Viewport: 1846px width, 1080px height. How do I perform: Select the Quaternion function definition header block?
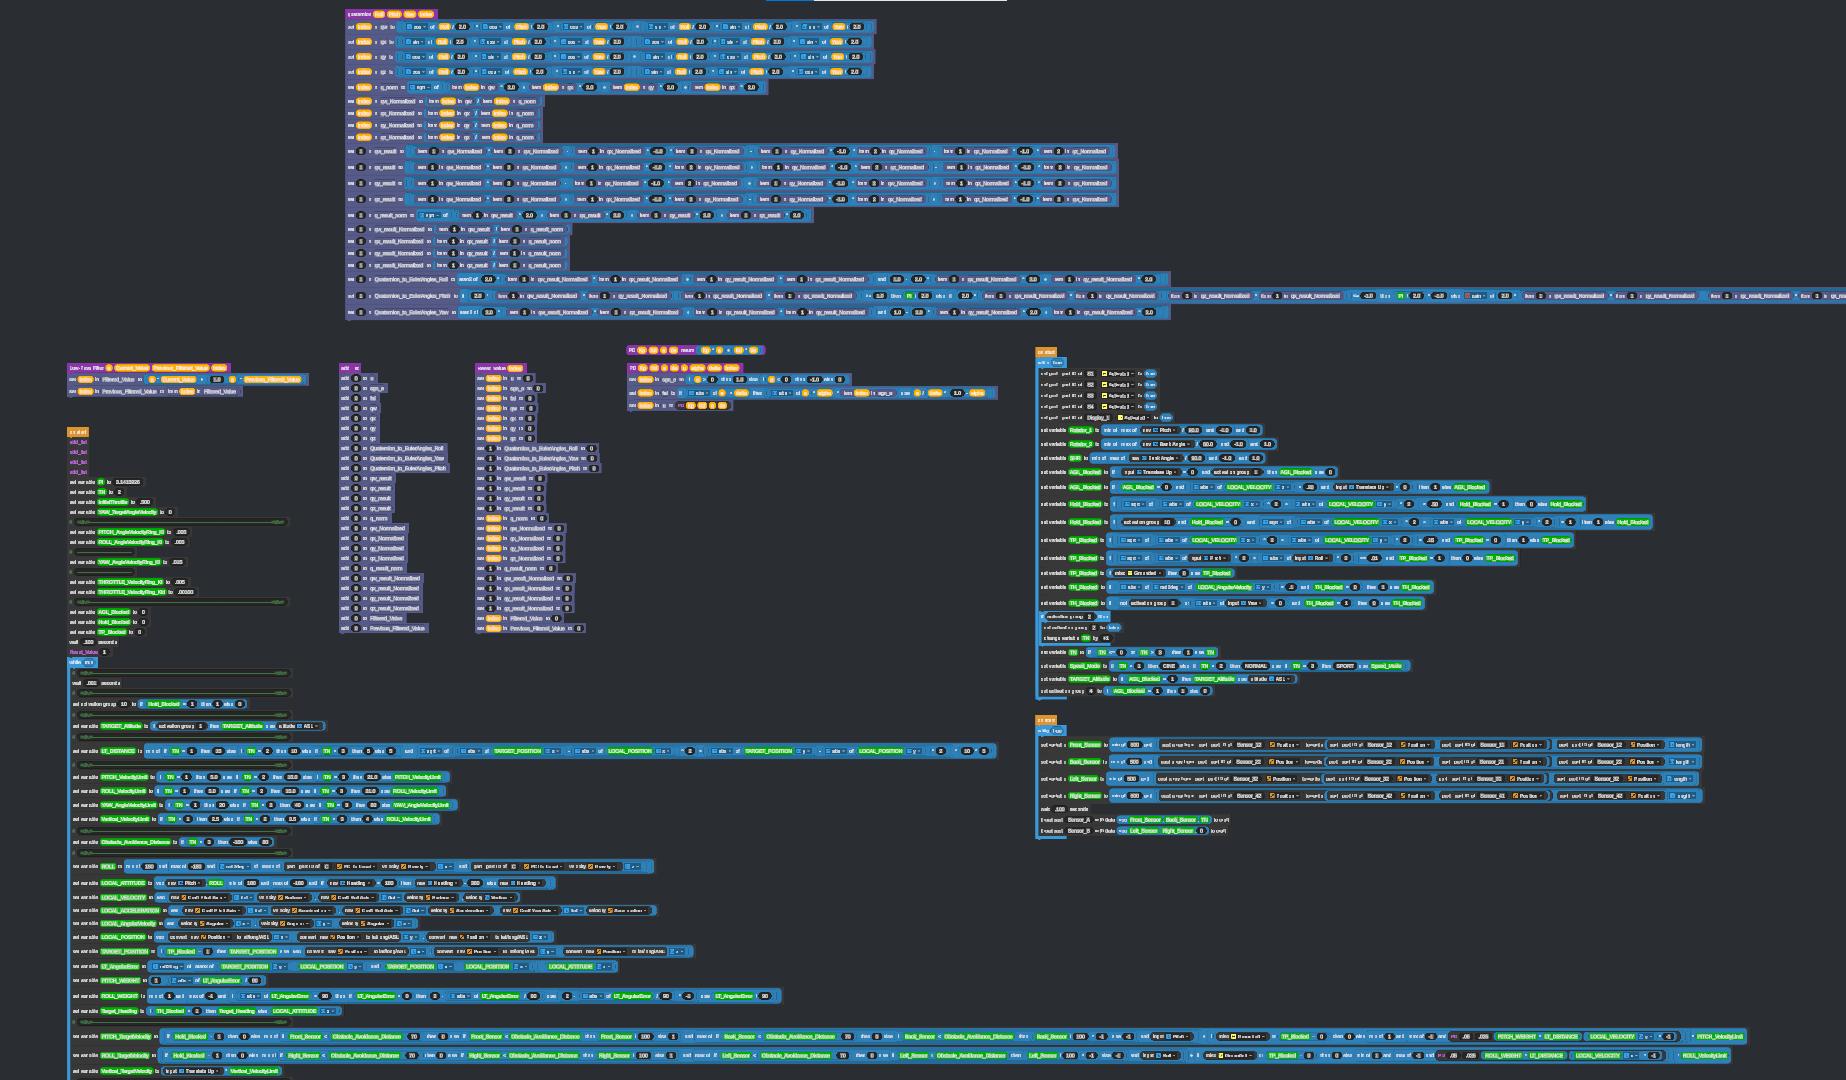click(360, 14)
